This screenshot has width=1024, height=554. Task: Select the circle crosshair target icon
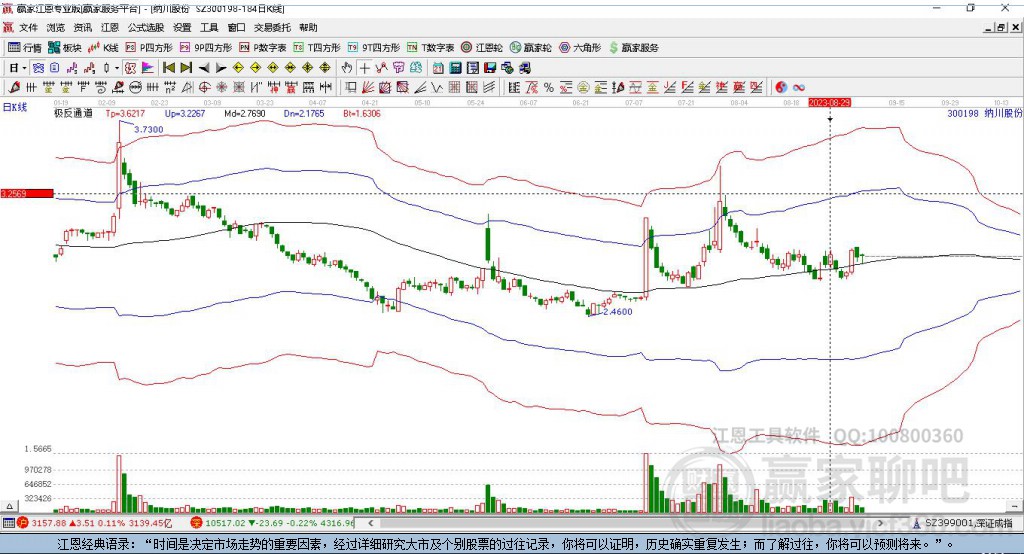[x=204, y=88]
